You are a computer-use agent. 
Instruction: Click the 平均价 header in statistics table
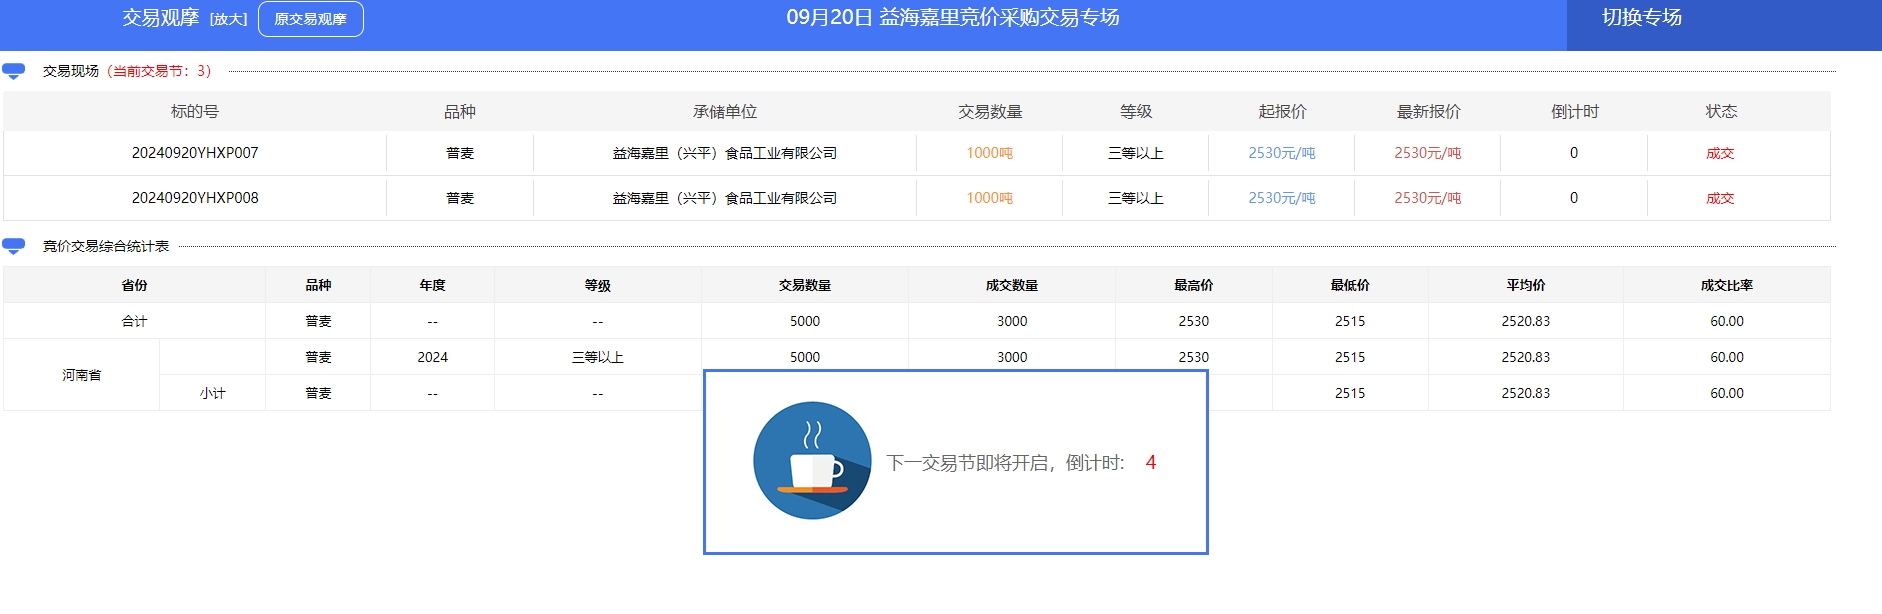pyautogui.click(x=1526, y=285)
